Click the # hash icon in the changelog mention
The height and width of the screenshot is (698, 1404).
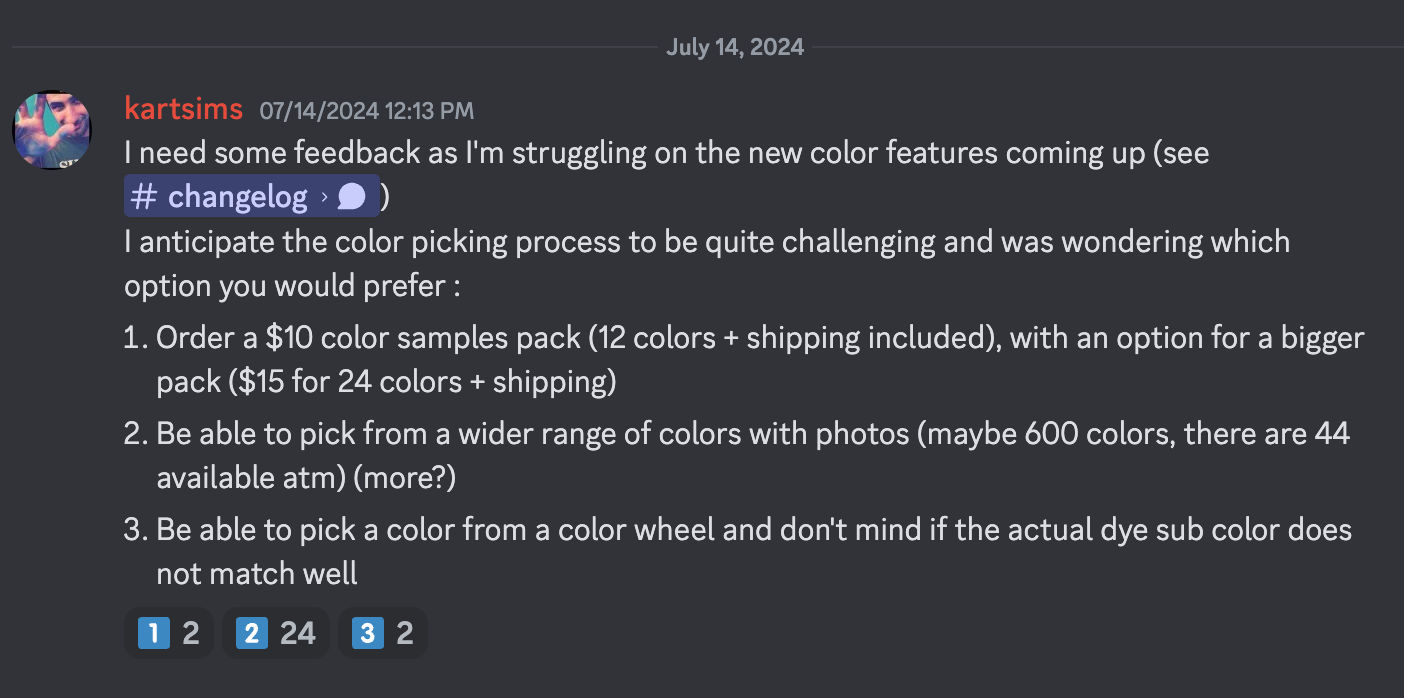tap(146, 196)
